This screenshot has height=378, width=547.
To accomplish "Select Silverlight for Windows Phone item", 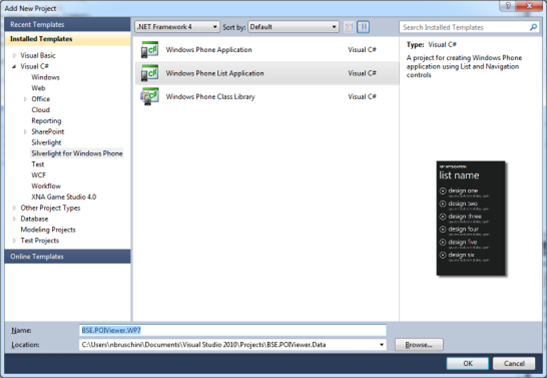I will pos(77,153).
